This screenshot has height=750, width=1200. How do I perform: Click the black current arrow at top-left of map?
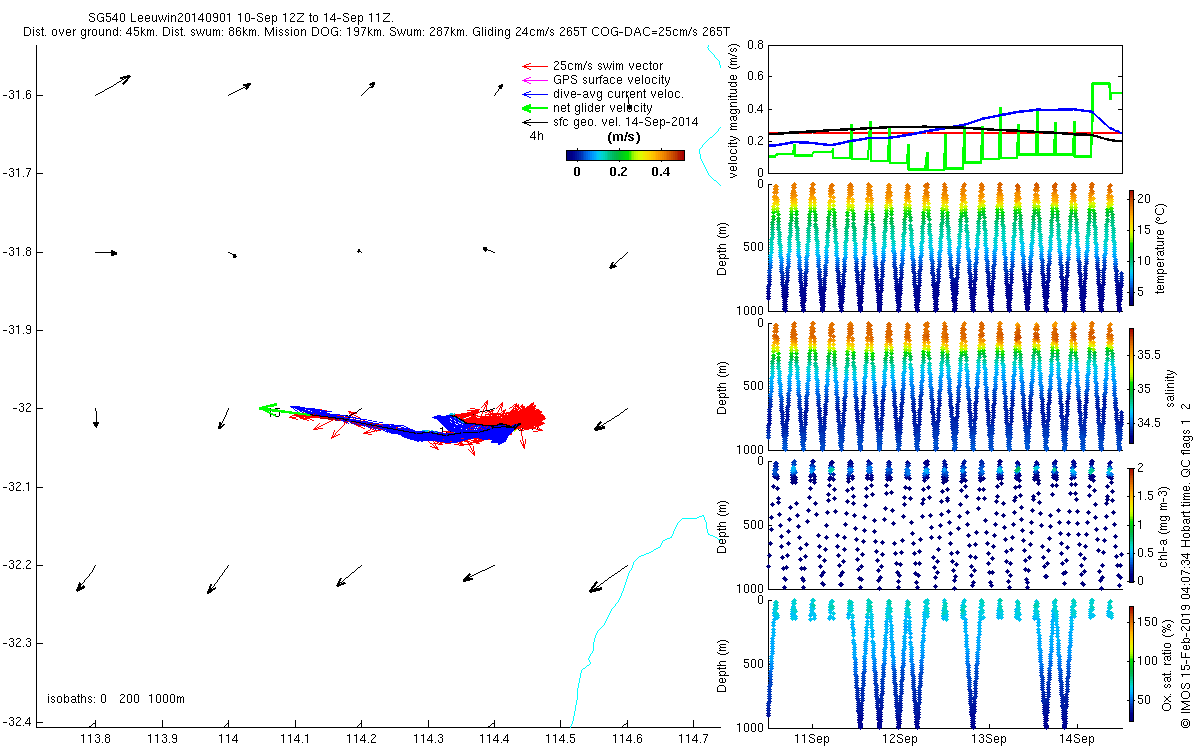113,85
